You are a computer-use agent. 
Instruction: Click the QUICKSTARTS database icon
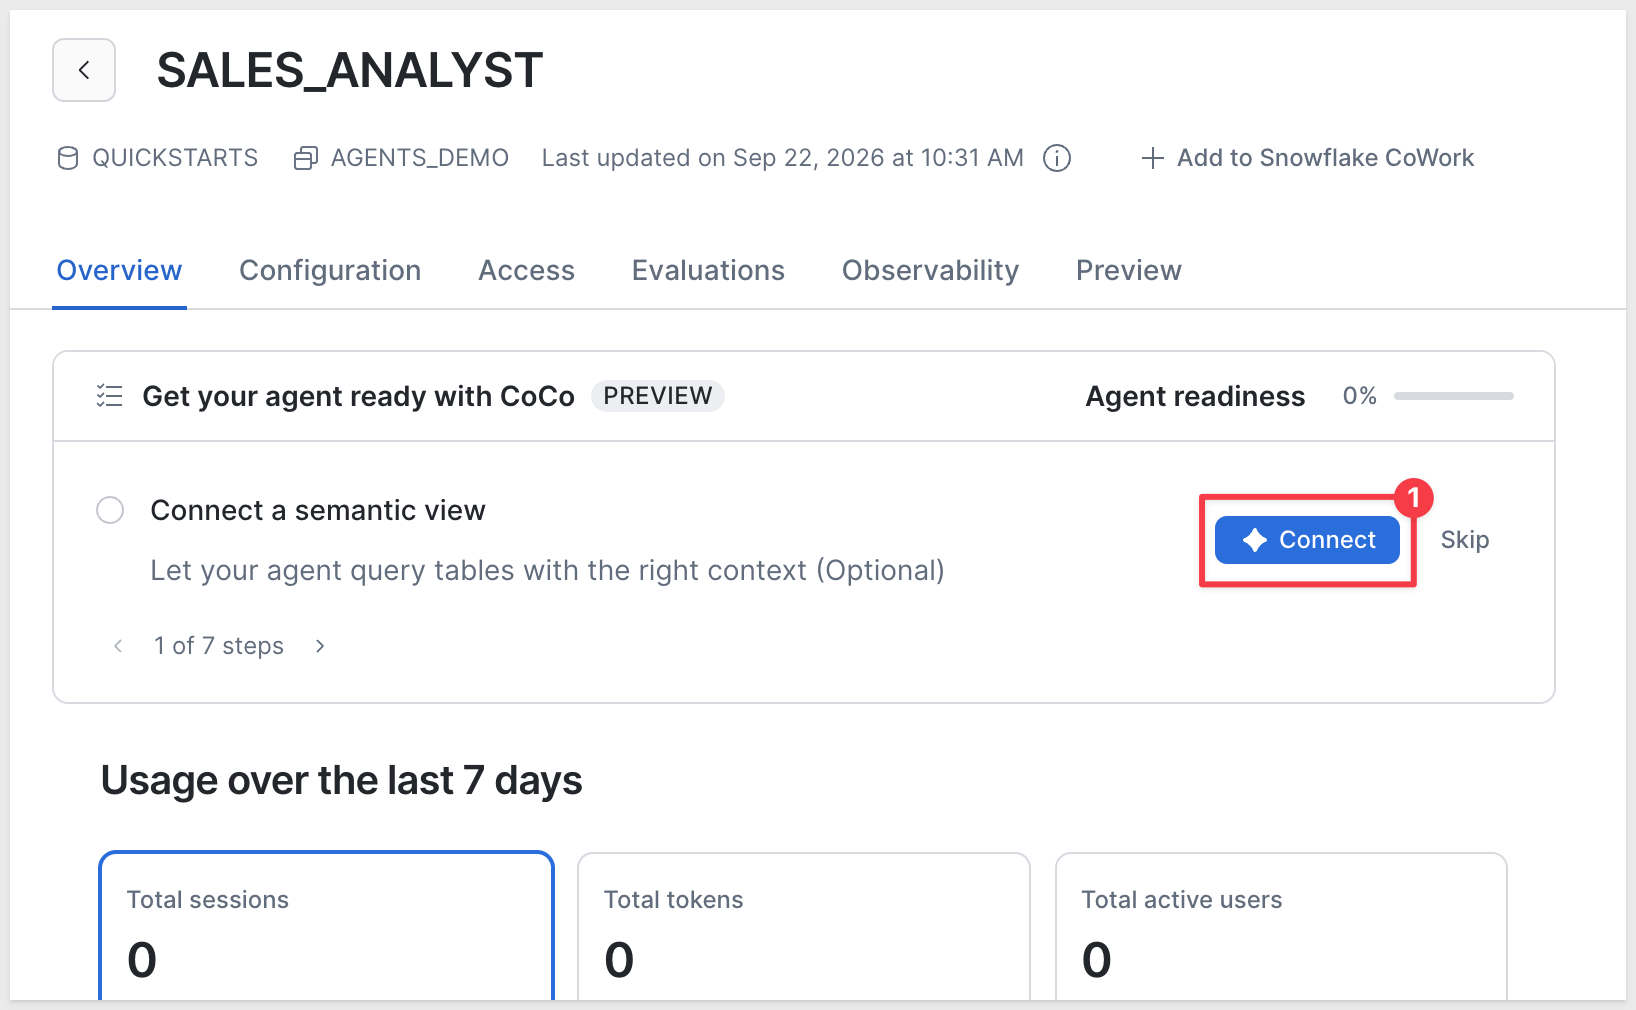[x=68, y=158]
